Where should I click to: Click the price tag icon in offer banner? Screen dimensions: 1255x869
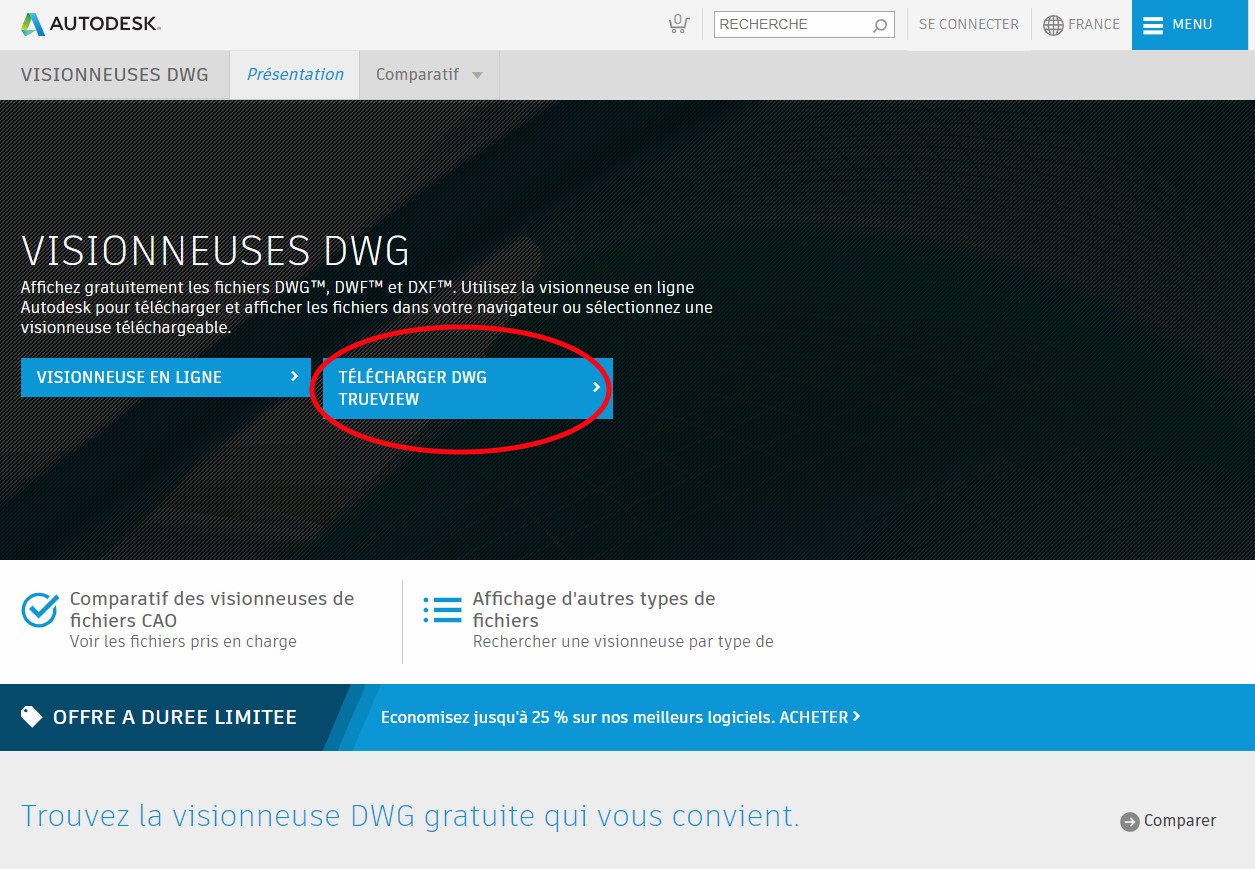click(x=32, y=717)
